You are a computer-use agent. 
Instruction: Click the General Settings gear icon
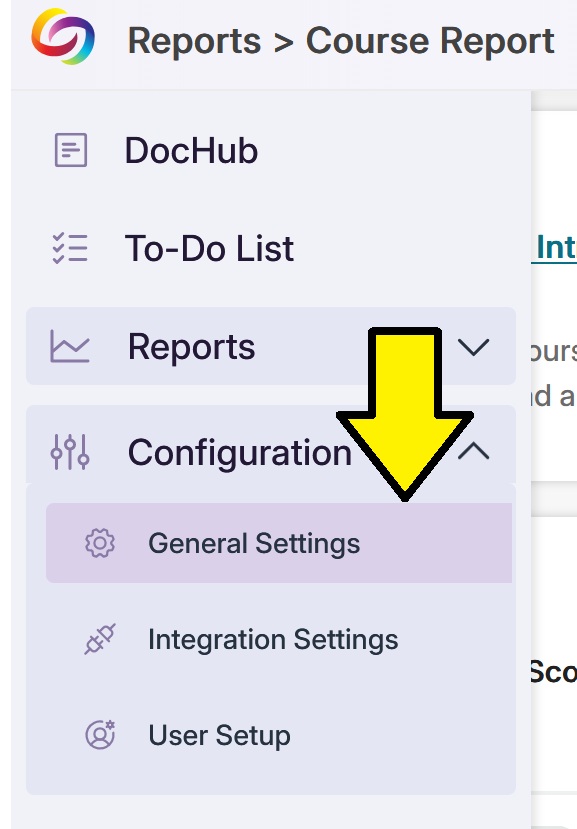pos(100,543)
